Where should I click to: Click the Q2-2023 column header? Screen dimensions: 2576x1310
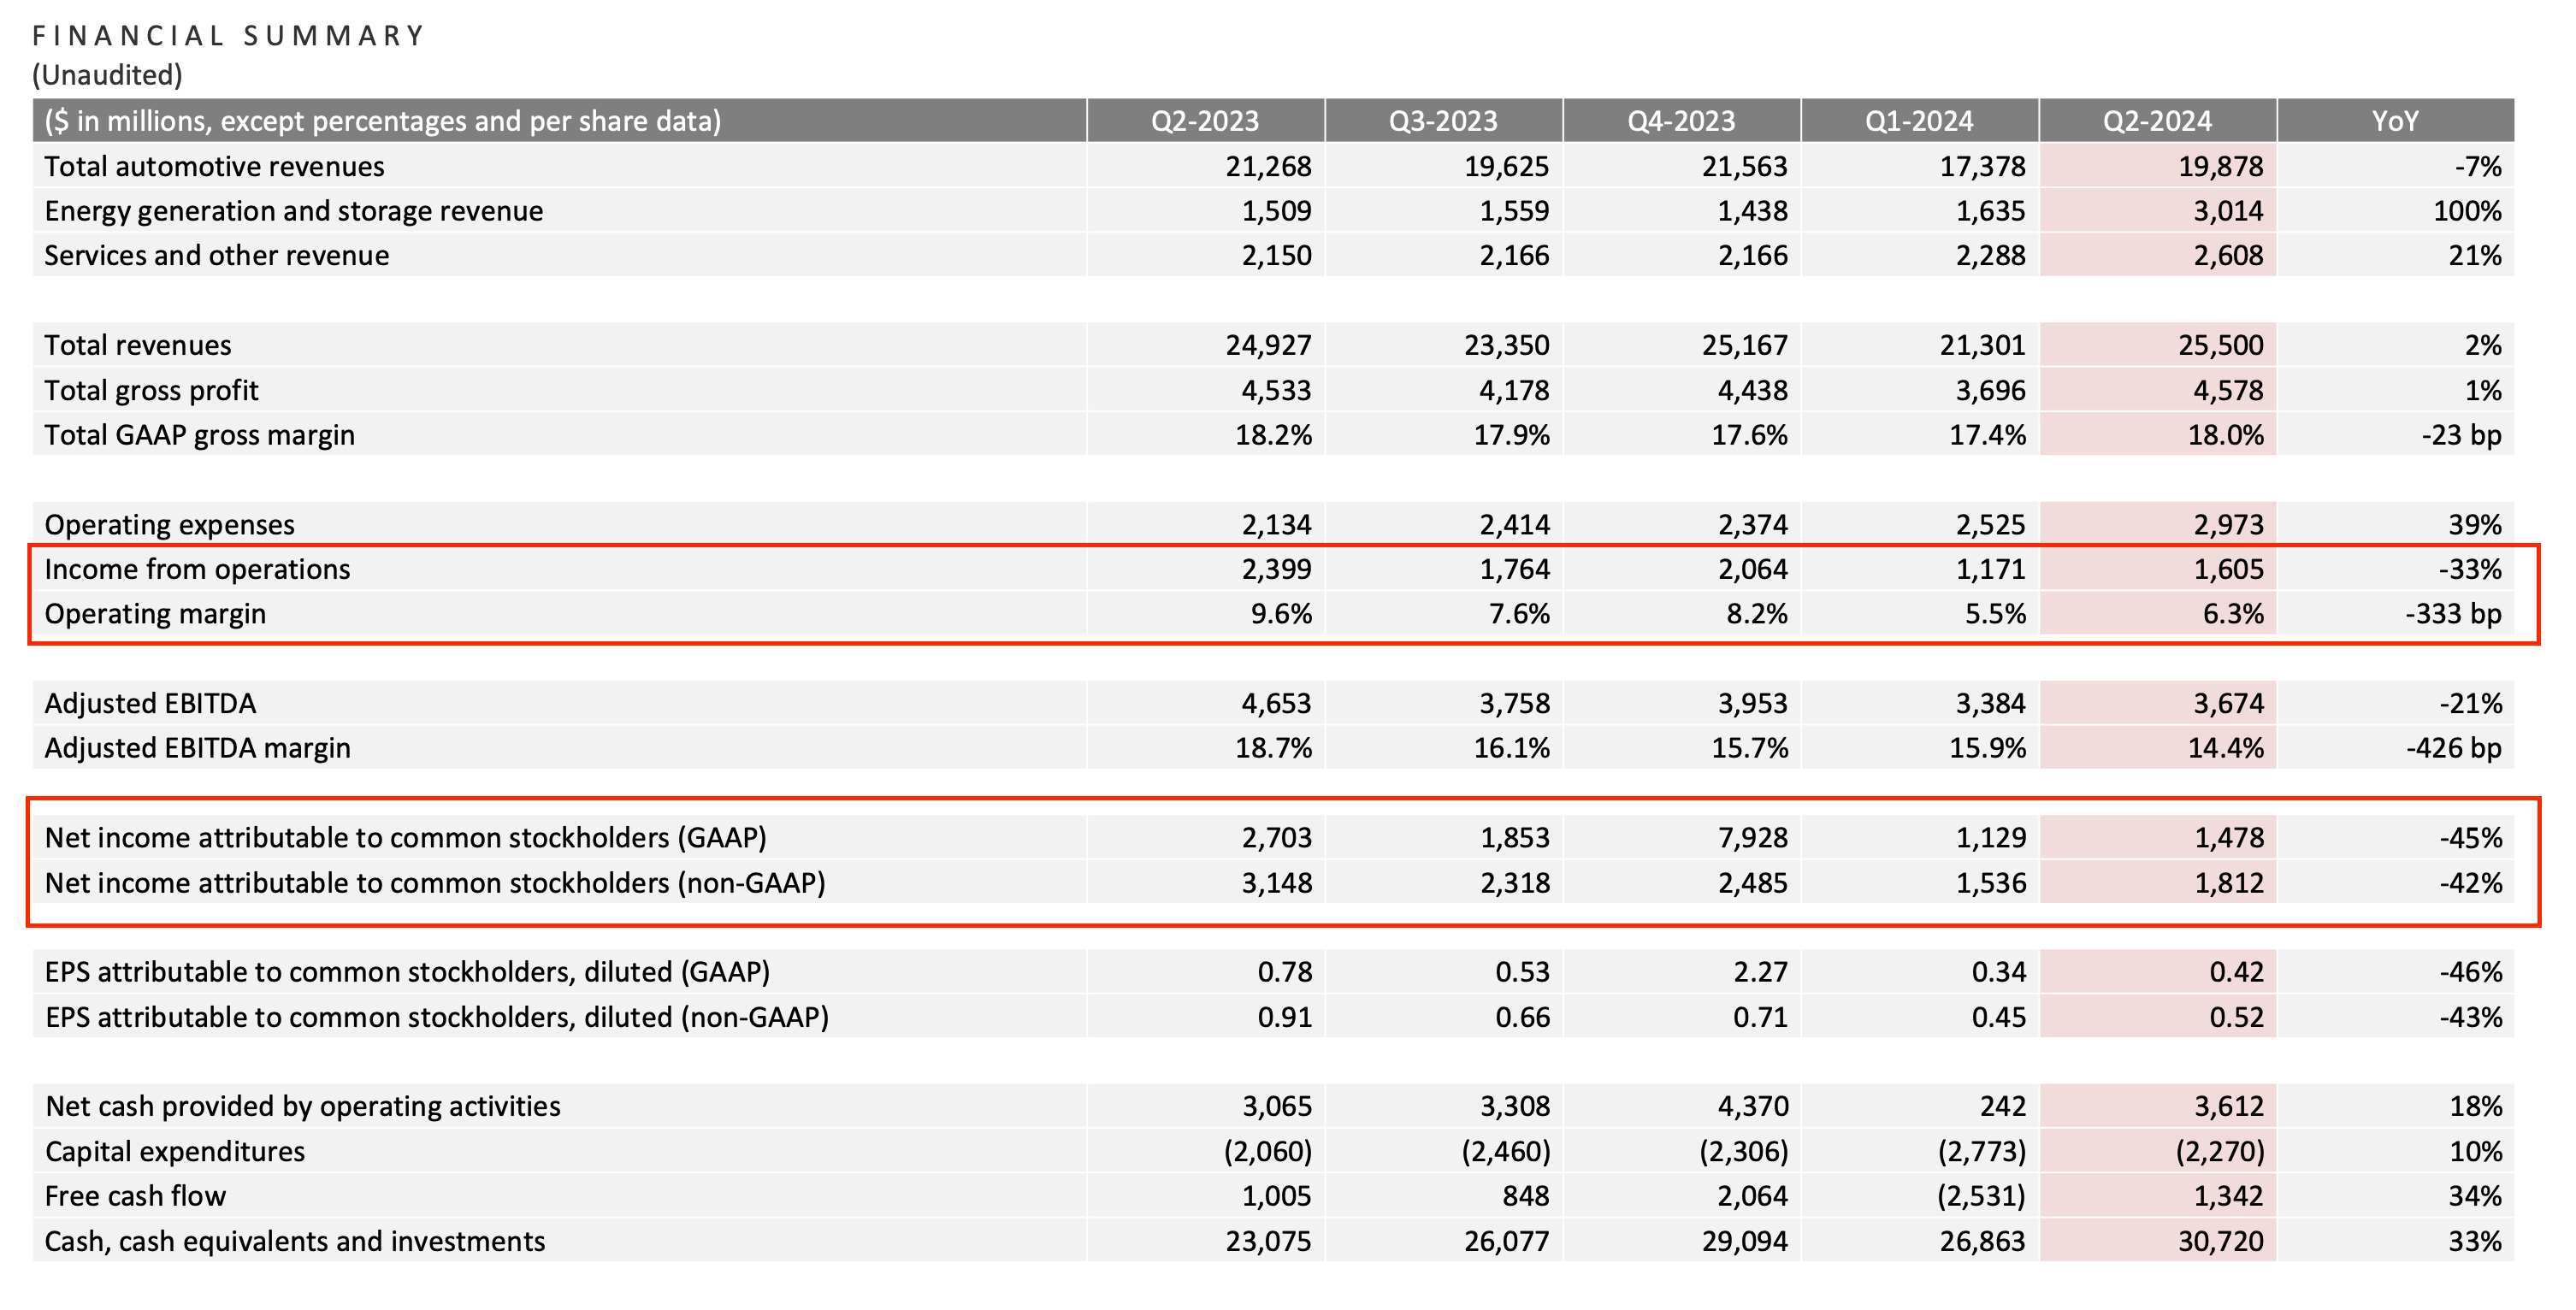[1204, 121]
